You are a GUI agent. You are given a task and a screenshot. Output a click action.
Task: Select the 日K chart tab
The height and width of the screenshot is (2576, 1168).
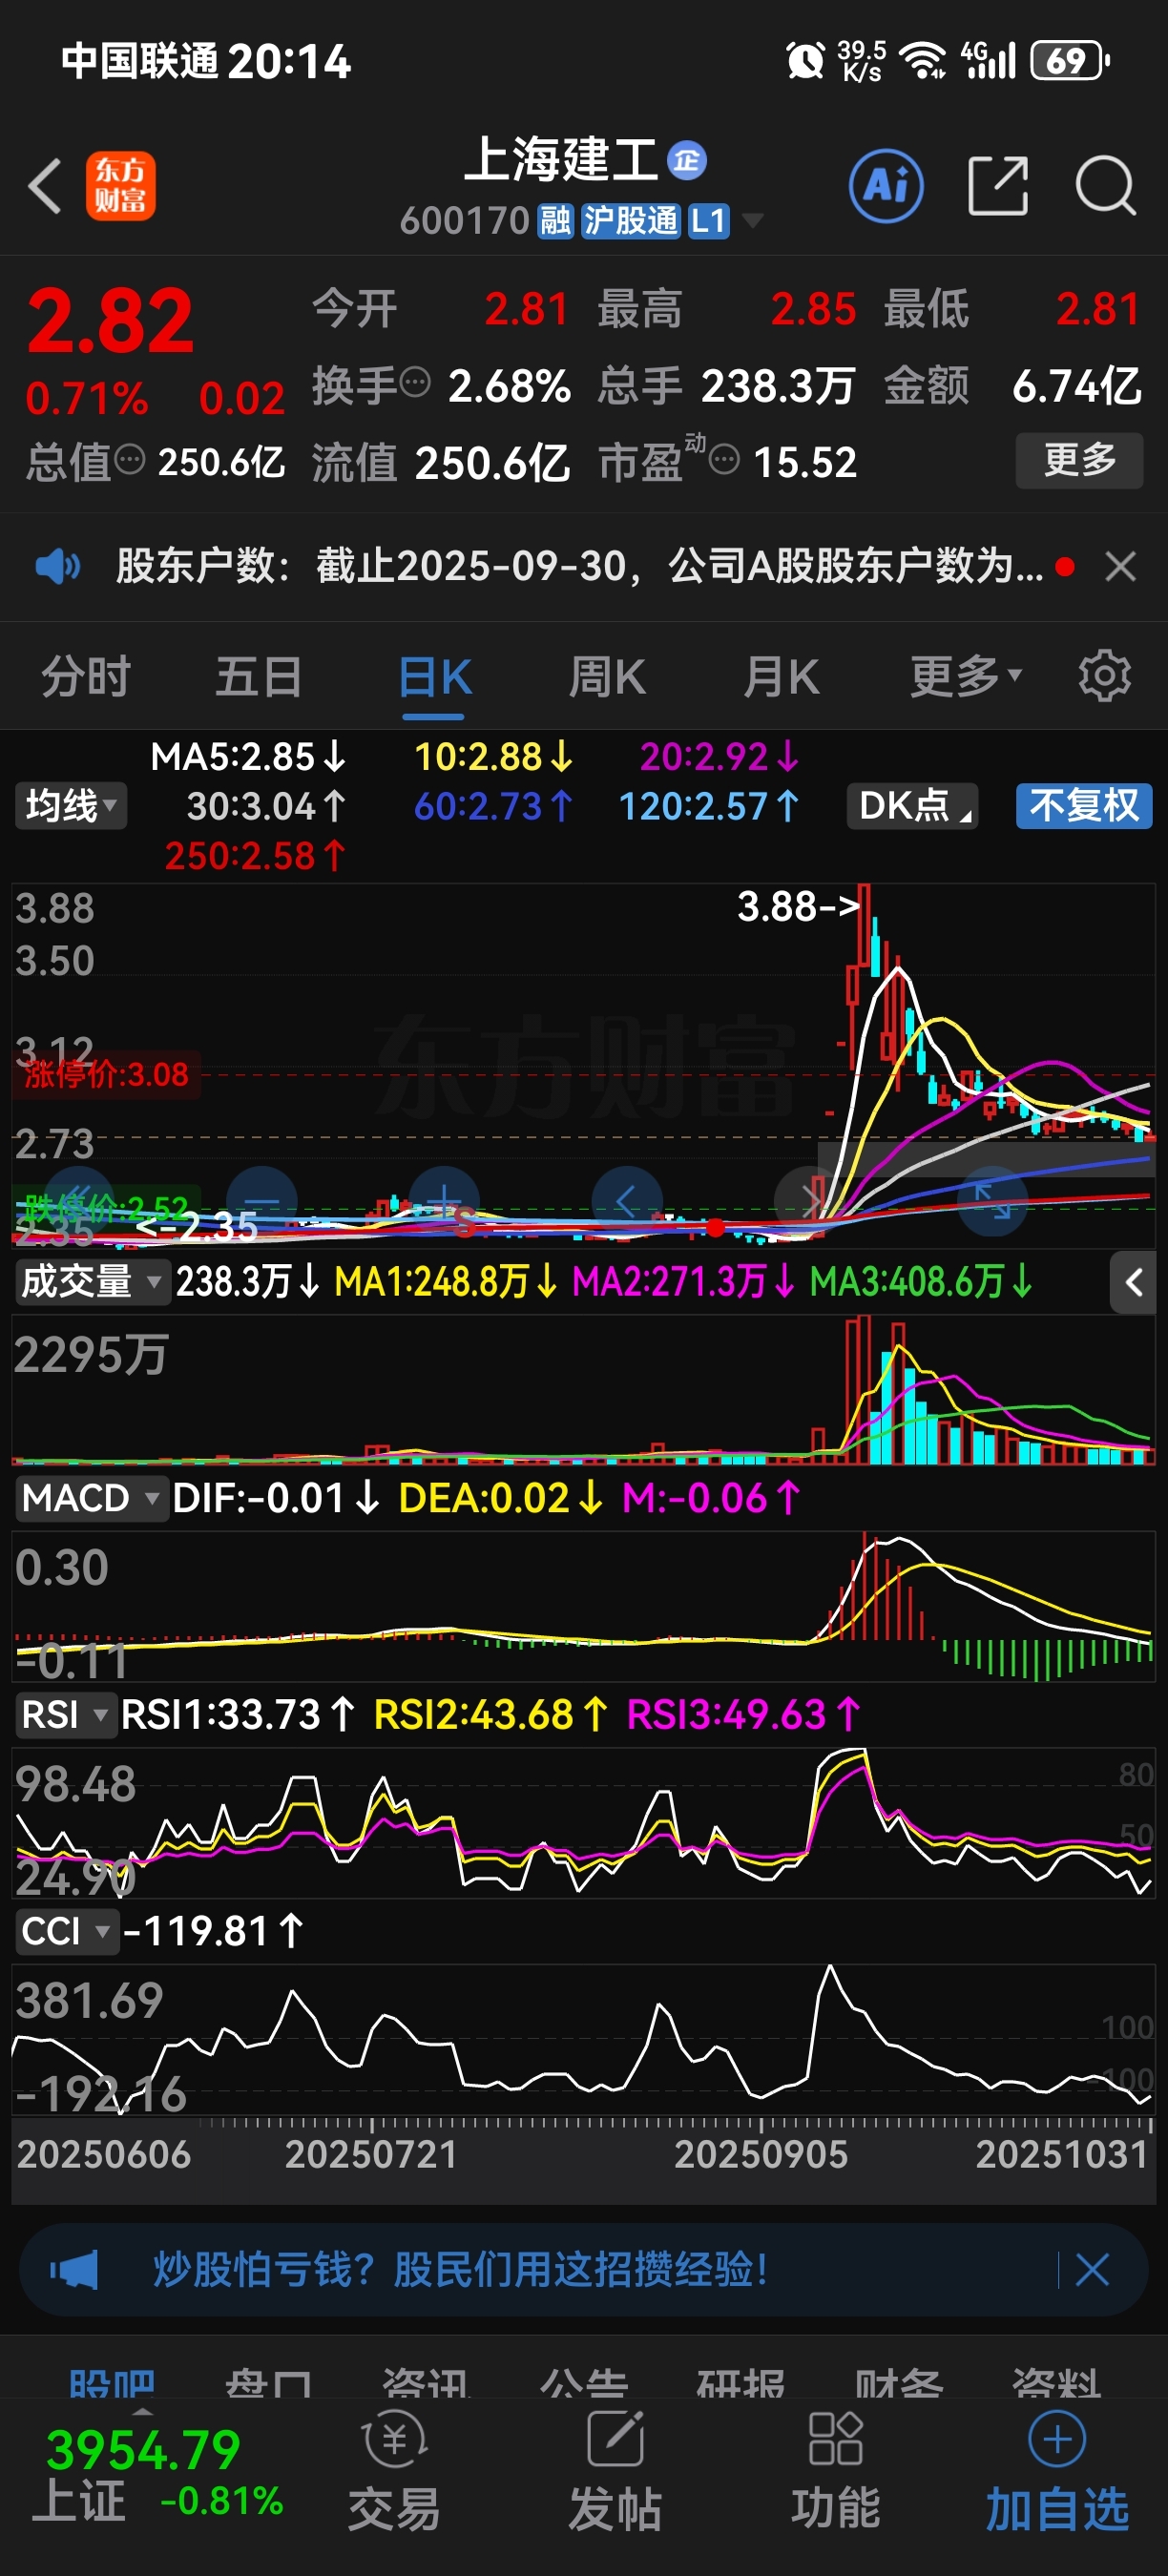pos(434,677)
